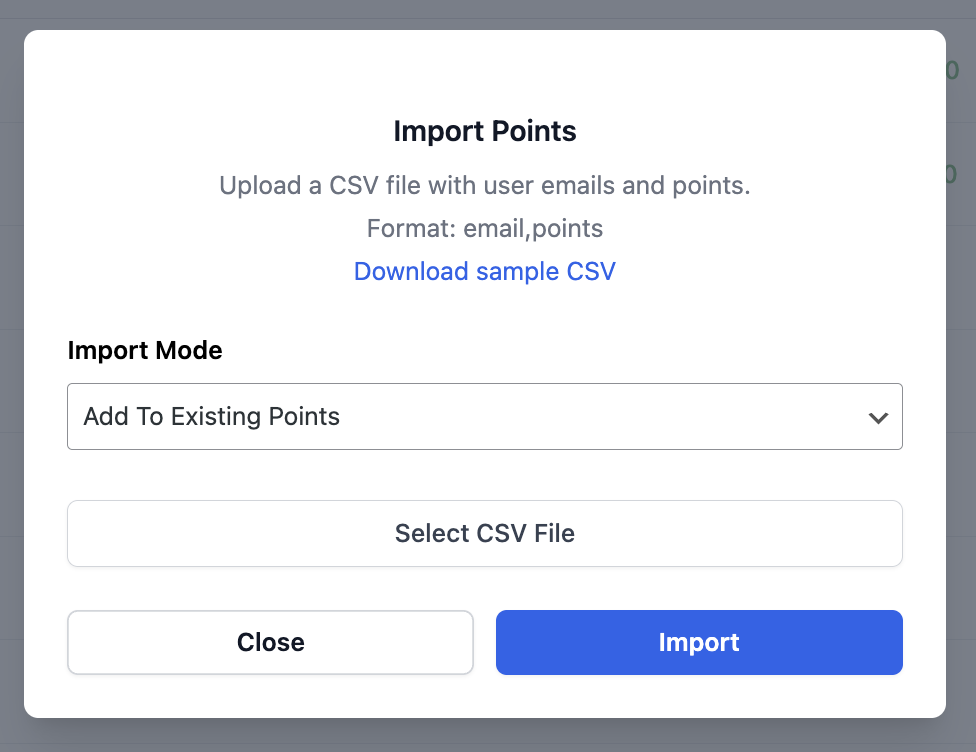Click the CSV upload description text
This screenshot has width=976, height=752.
[x=484, y=185]
